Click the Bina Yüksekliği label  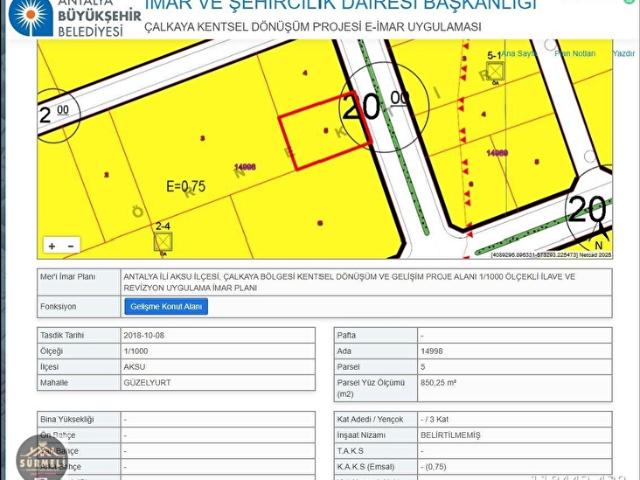click(x=67, y=419)
